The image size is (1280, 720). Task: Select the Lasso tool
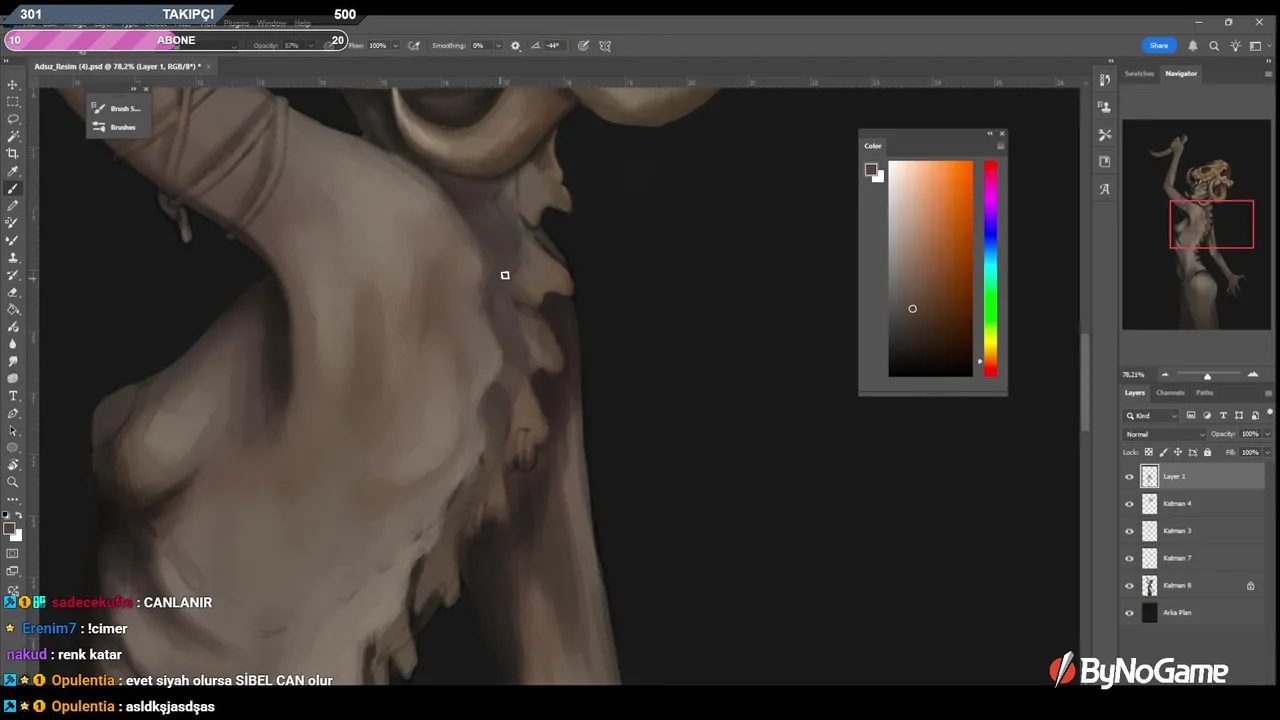pyautogui.click(x=13, y=119)
